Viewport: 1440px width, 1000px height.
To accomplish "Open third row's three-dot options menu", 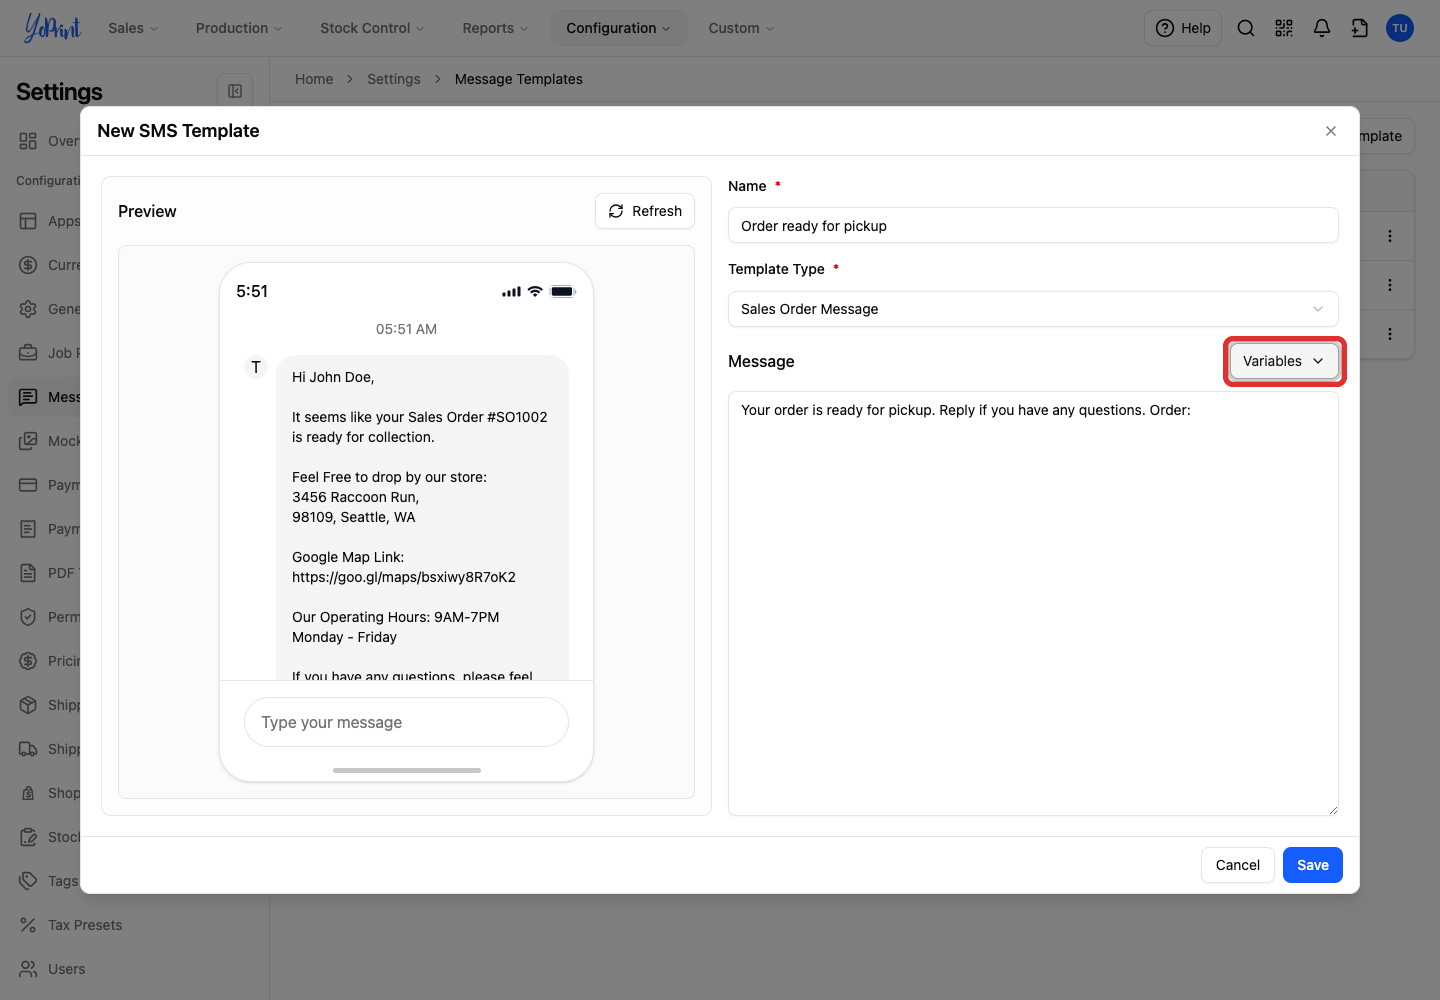I will pos(1390,334).
